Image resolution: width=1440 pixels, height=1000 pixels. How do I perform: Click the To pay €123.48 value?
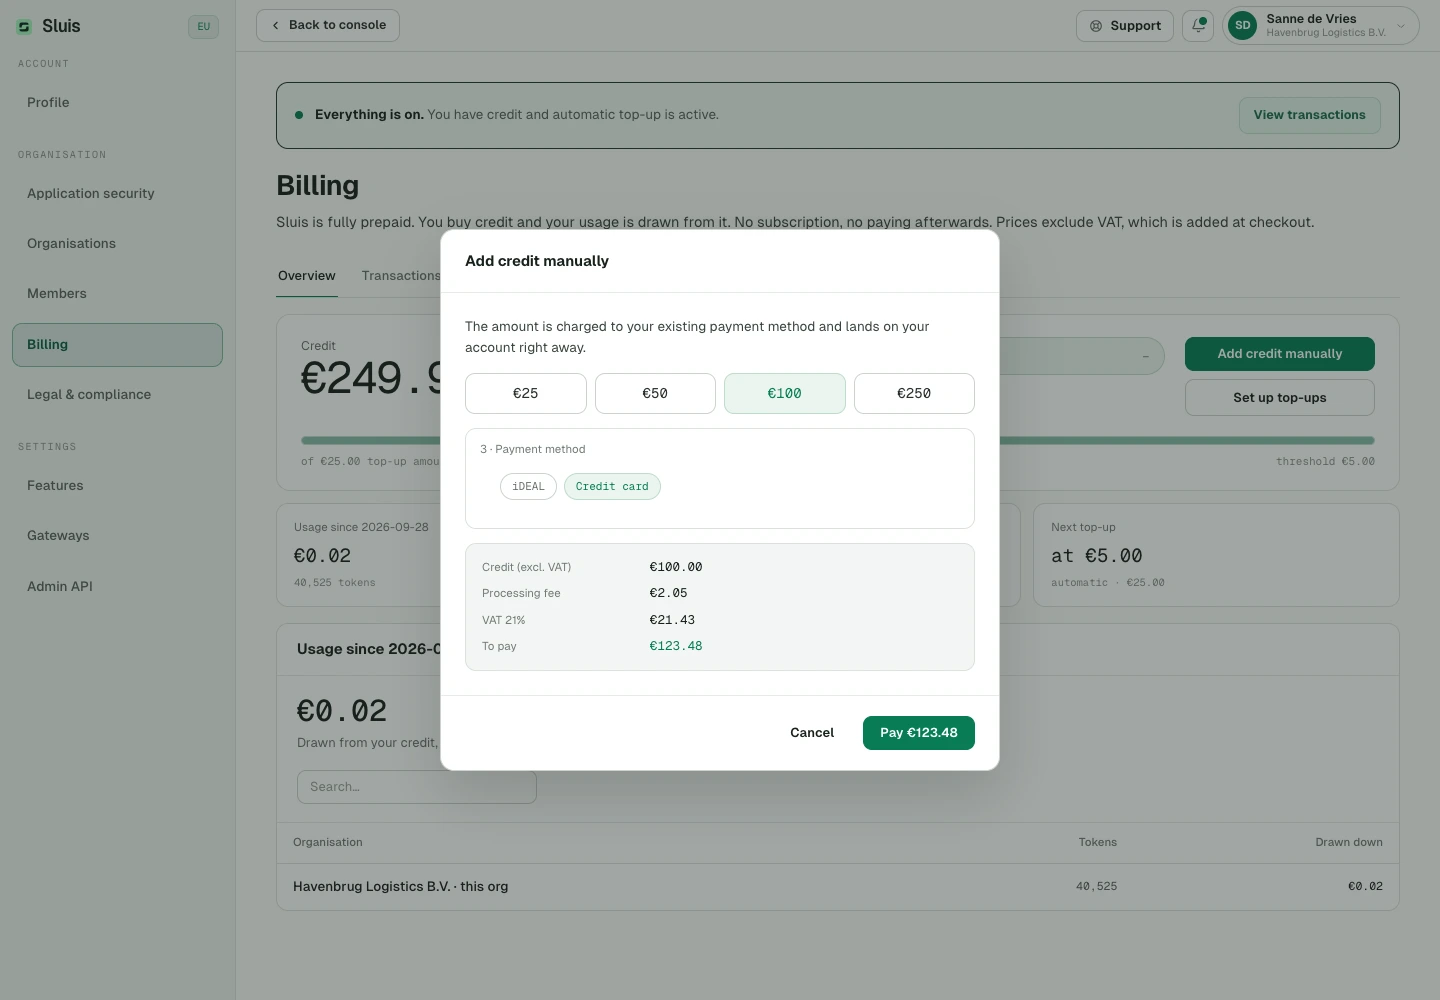(676, 646)
